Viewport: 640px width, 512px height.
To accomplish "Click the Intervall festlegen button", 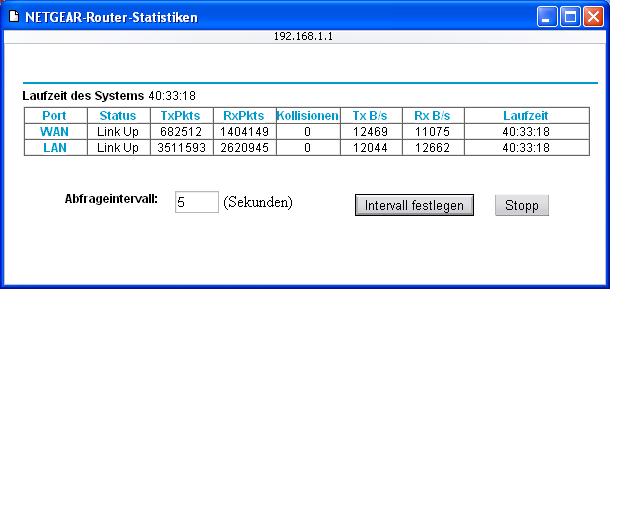I will pos(414,205).
